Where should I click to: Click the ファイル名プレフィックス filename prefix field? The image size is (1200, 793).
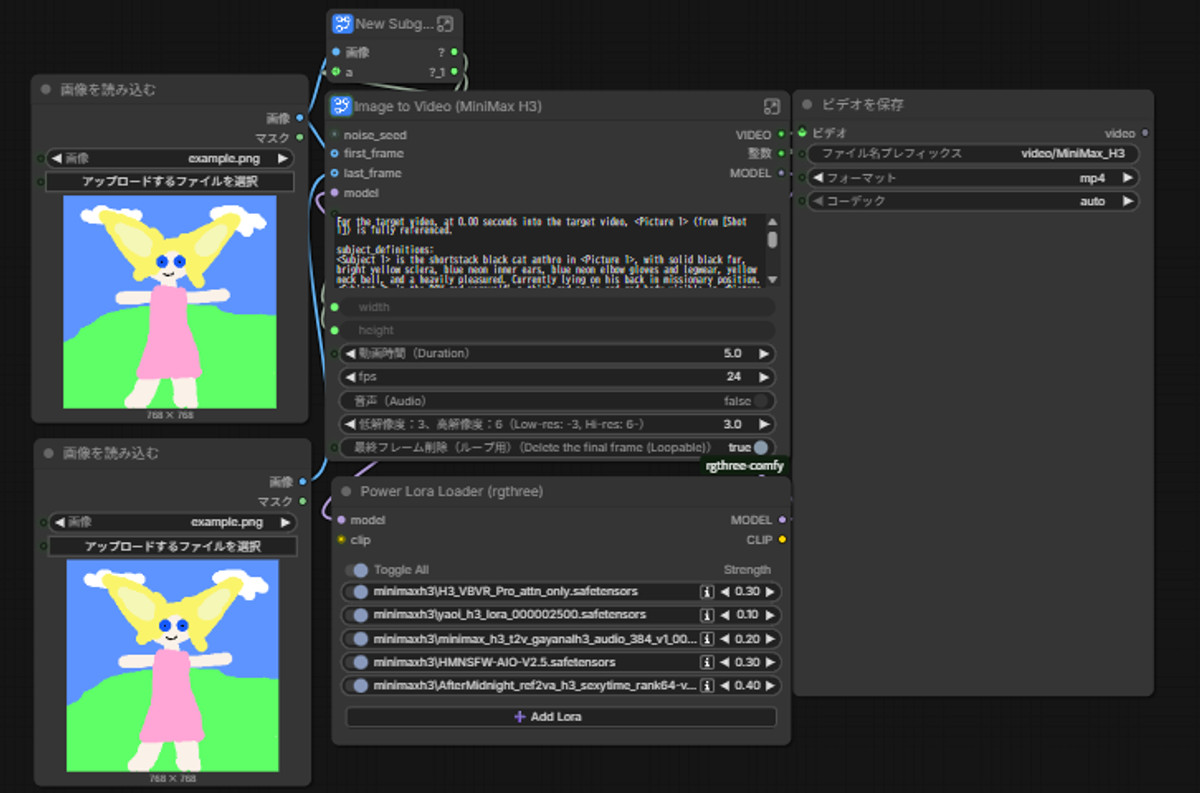(x=974, y=154)
